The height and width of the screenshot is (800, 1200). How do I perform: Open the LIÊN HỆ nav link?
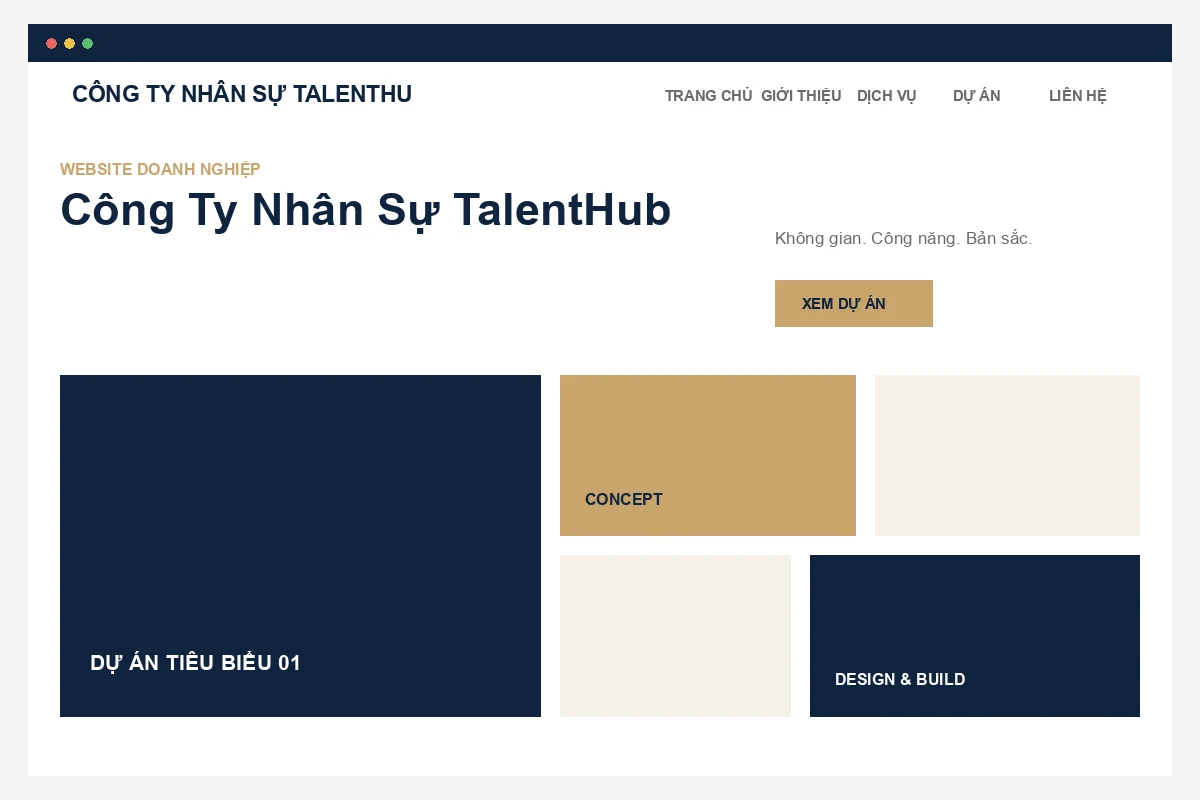coord(1078,96)
